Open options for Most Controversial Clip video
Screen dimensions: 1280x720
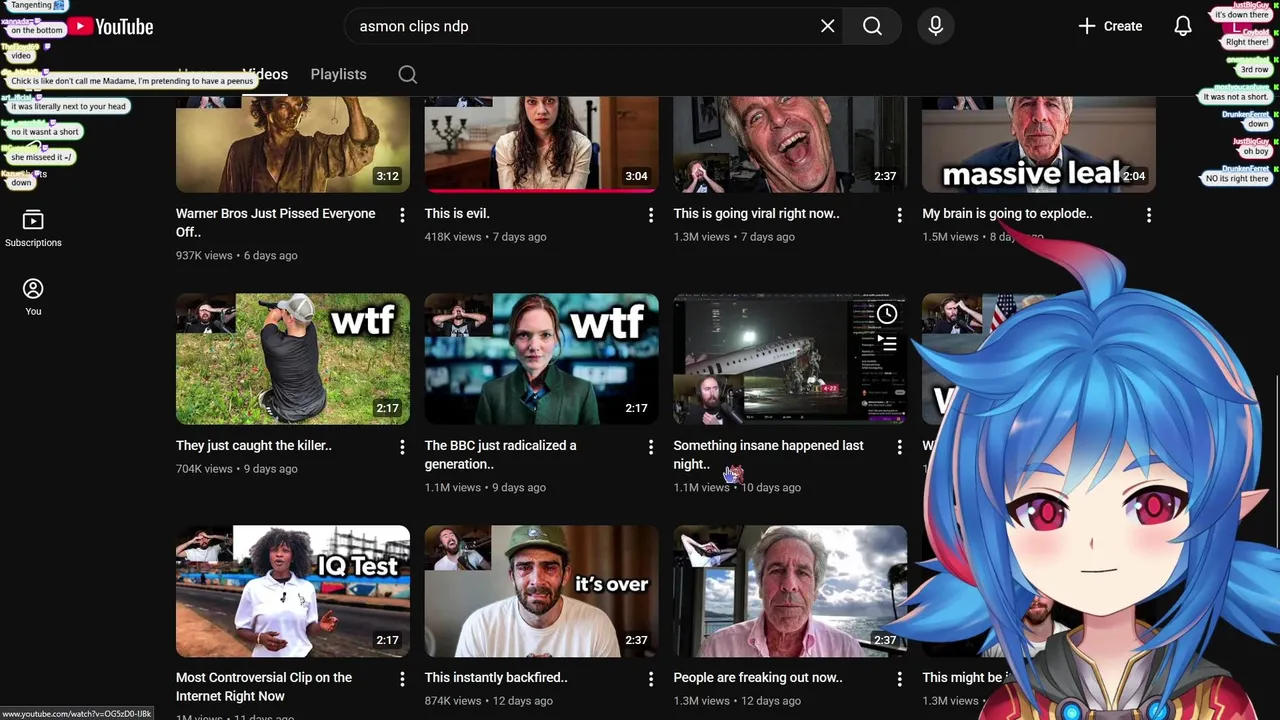point(402,679)
